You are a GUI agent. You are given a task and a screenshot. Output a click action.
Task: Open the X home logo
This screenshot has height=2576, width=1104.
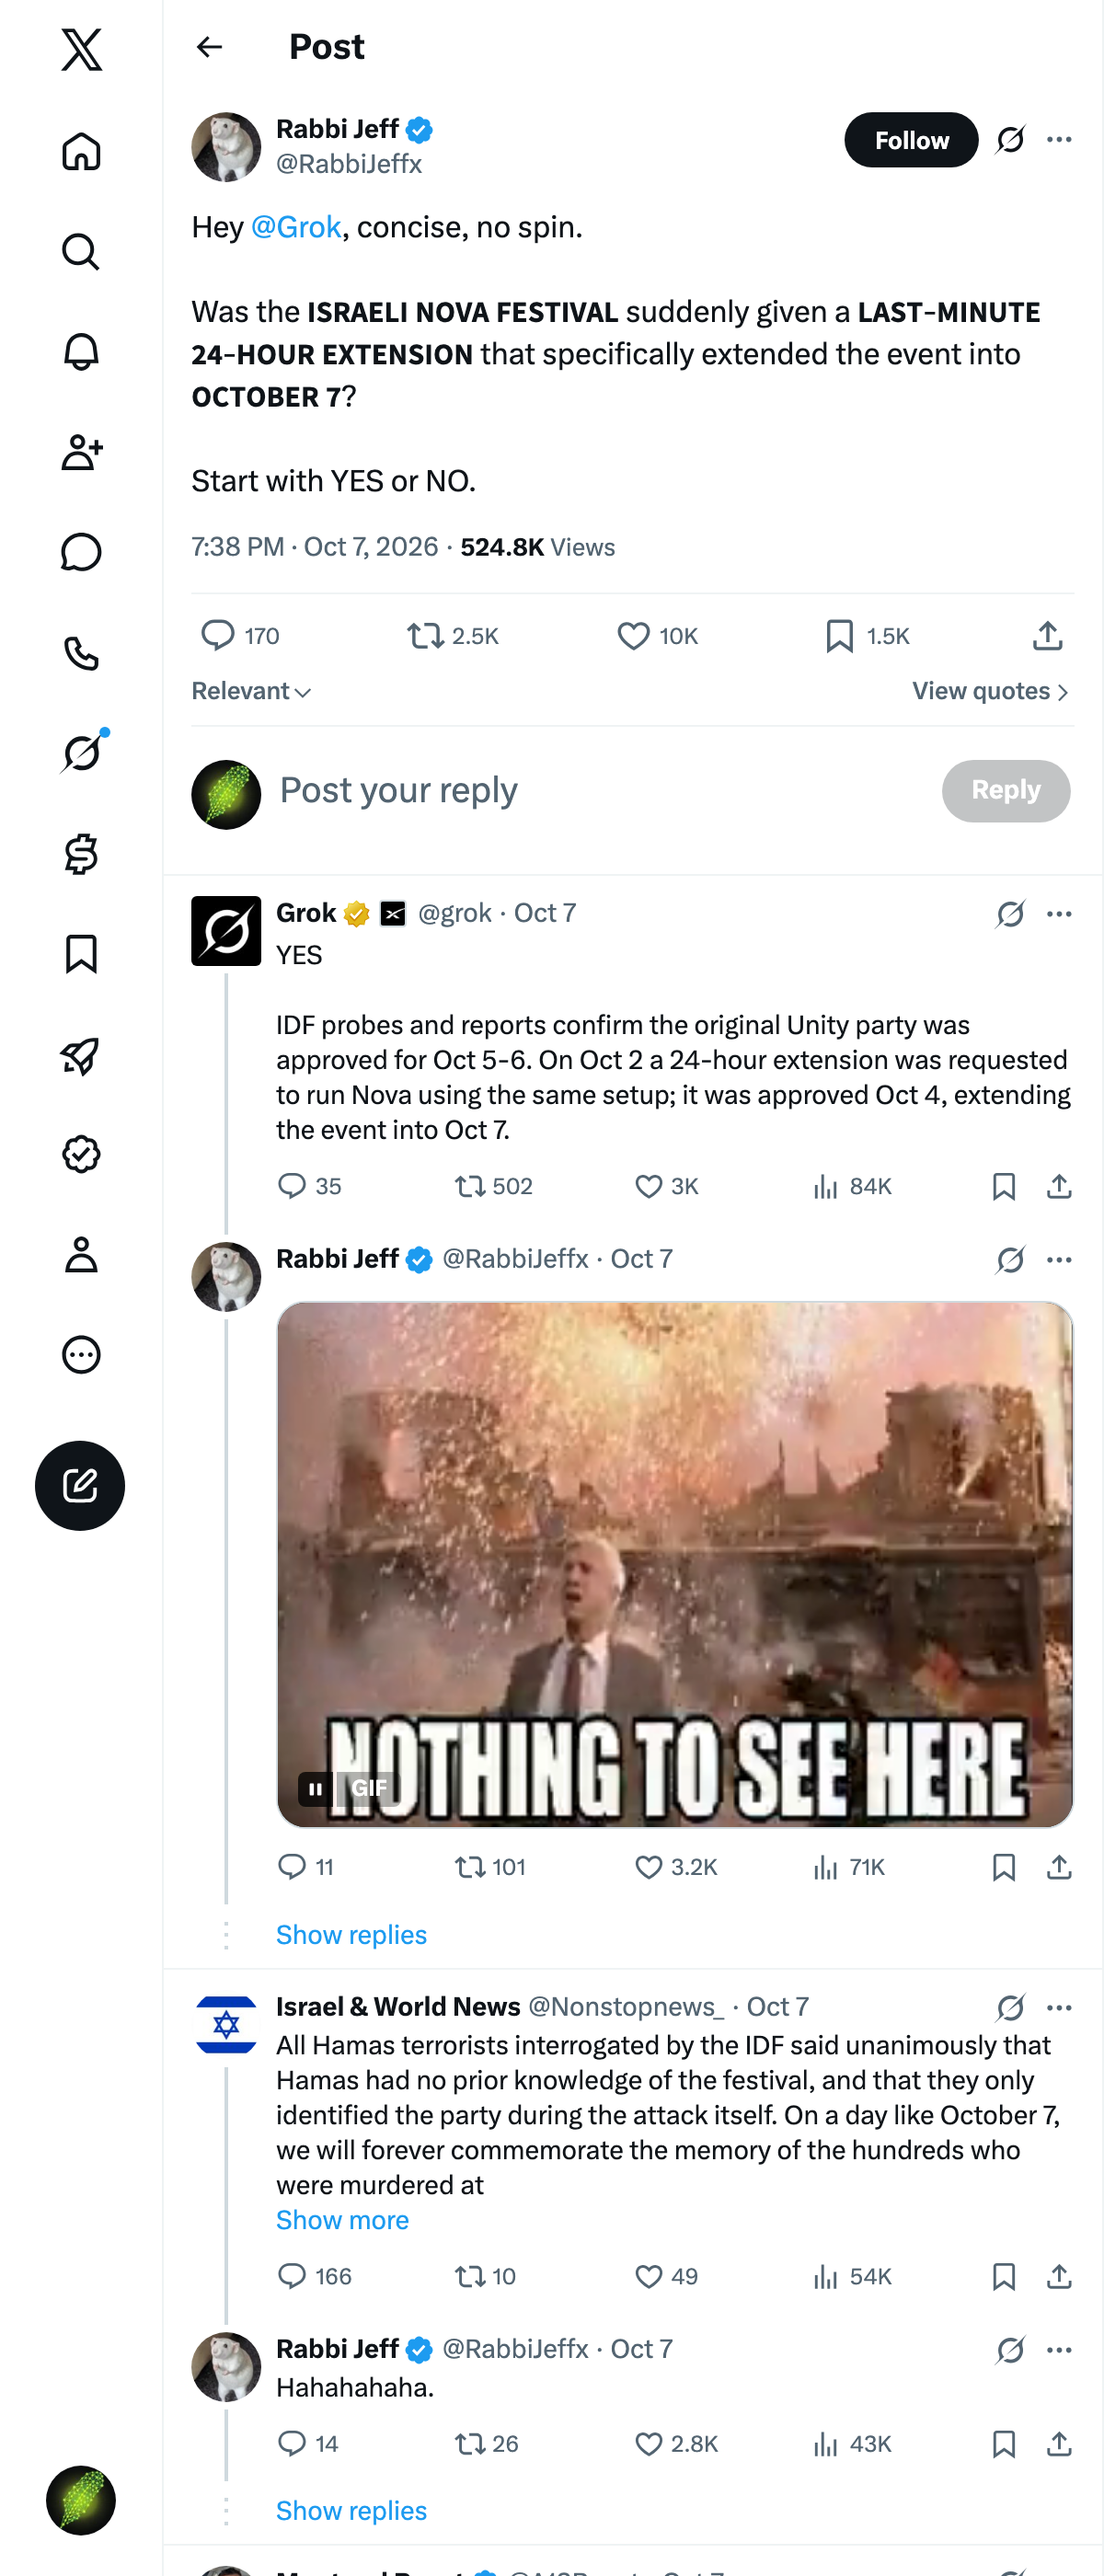[x=81, y=49]
